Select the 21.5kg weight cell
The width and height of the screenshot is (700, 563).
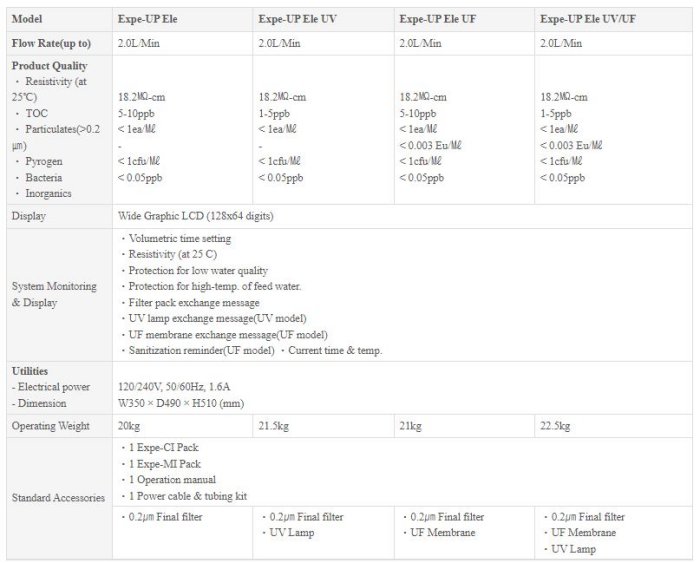point(274,426)
